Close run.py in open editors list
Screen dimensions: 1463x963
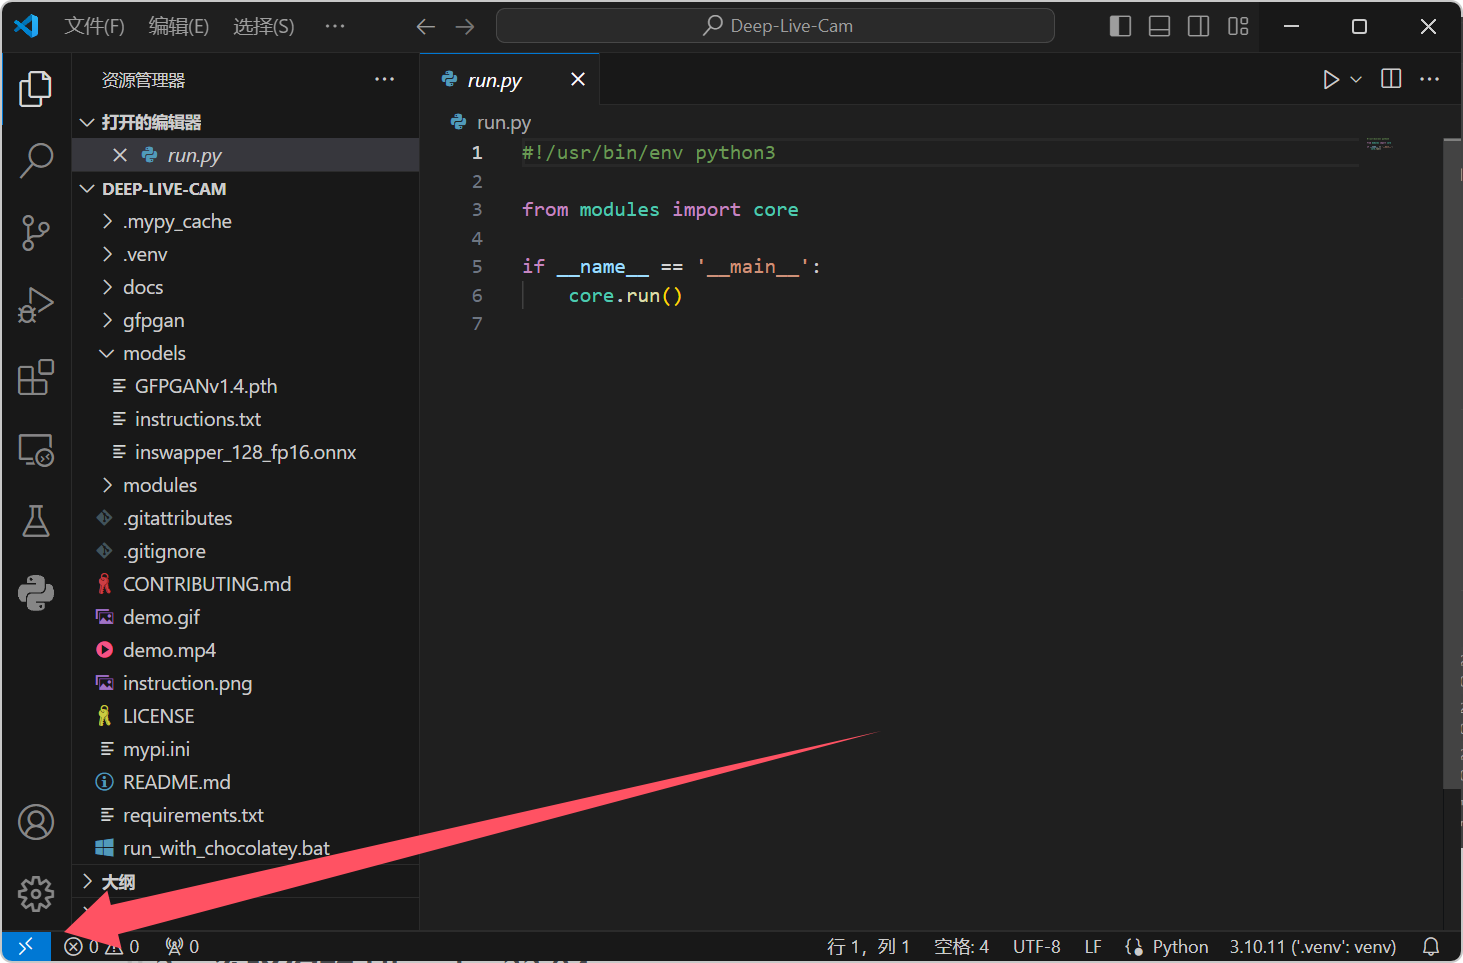click(120, 155)
